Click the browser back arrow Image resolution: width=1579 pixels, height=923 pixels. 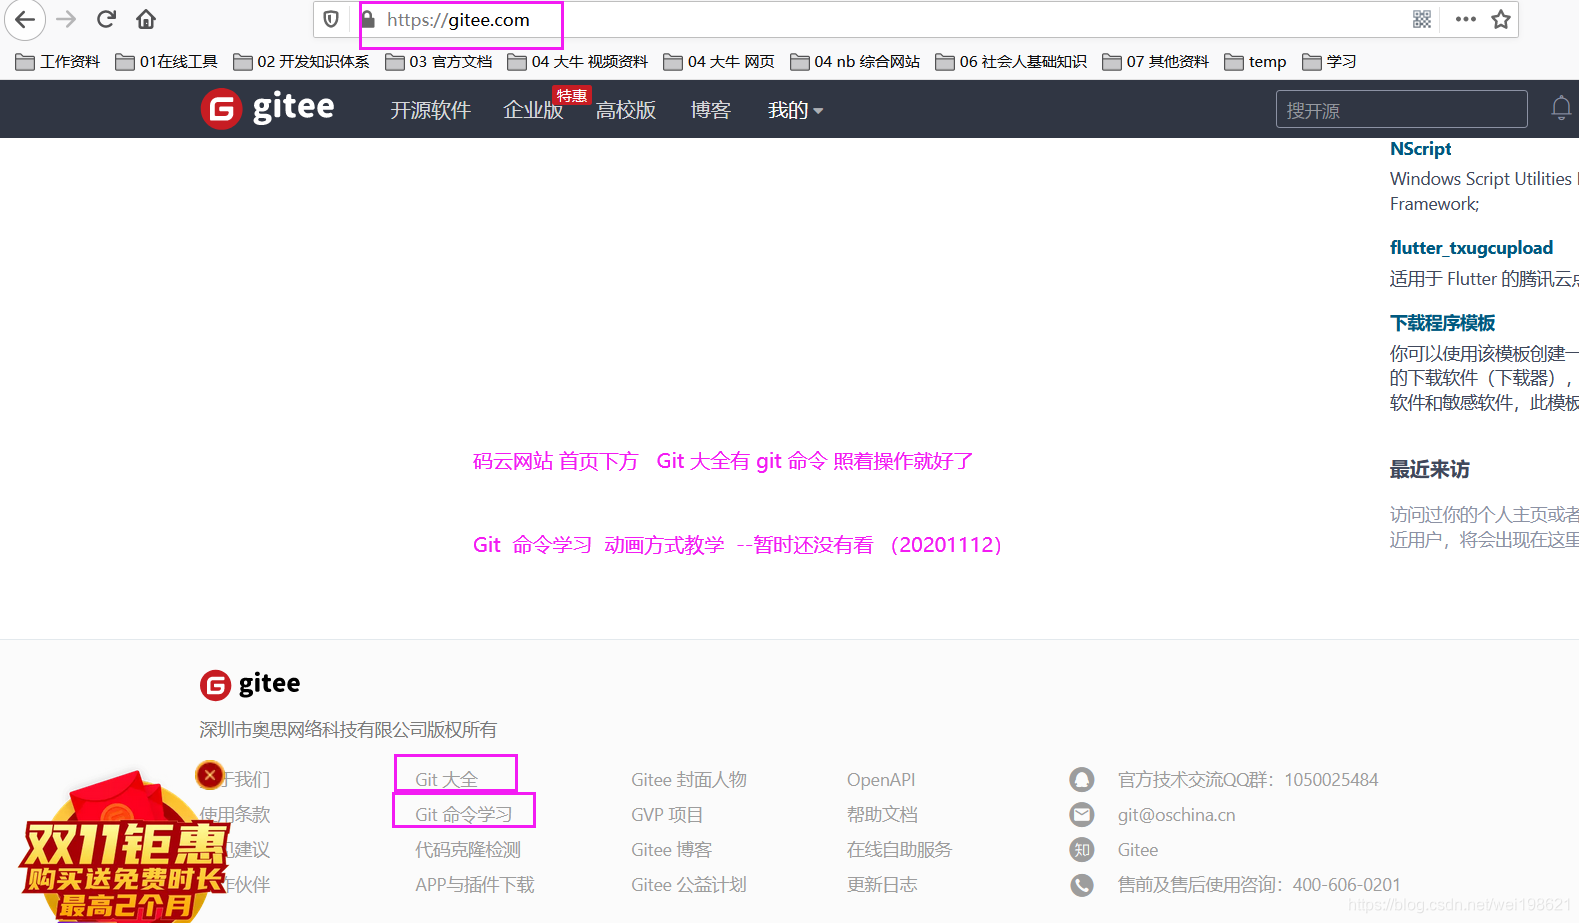(x=25, y=19)
